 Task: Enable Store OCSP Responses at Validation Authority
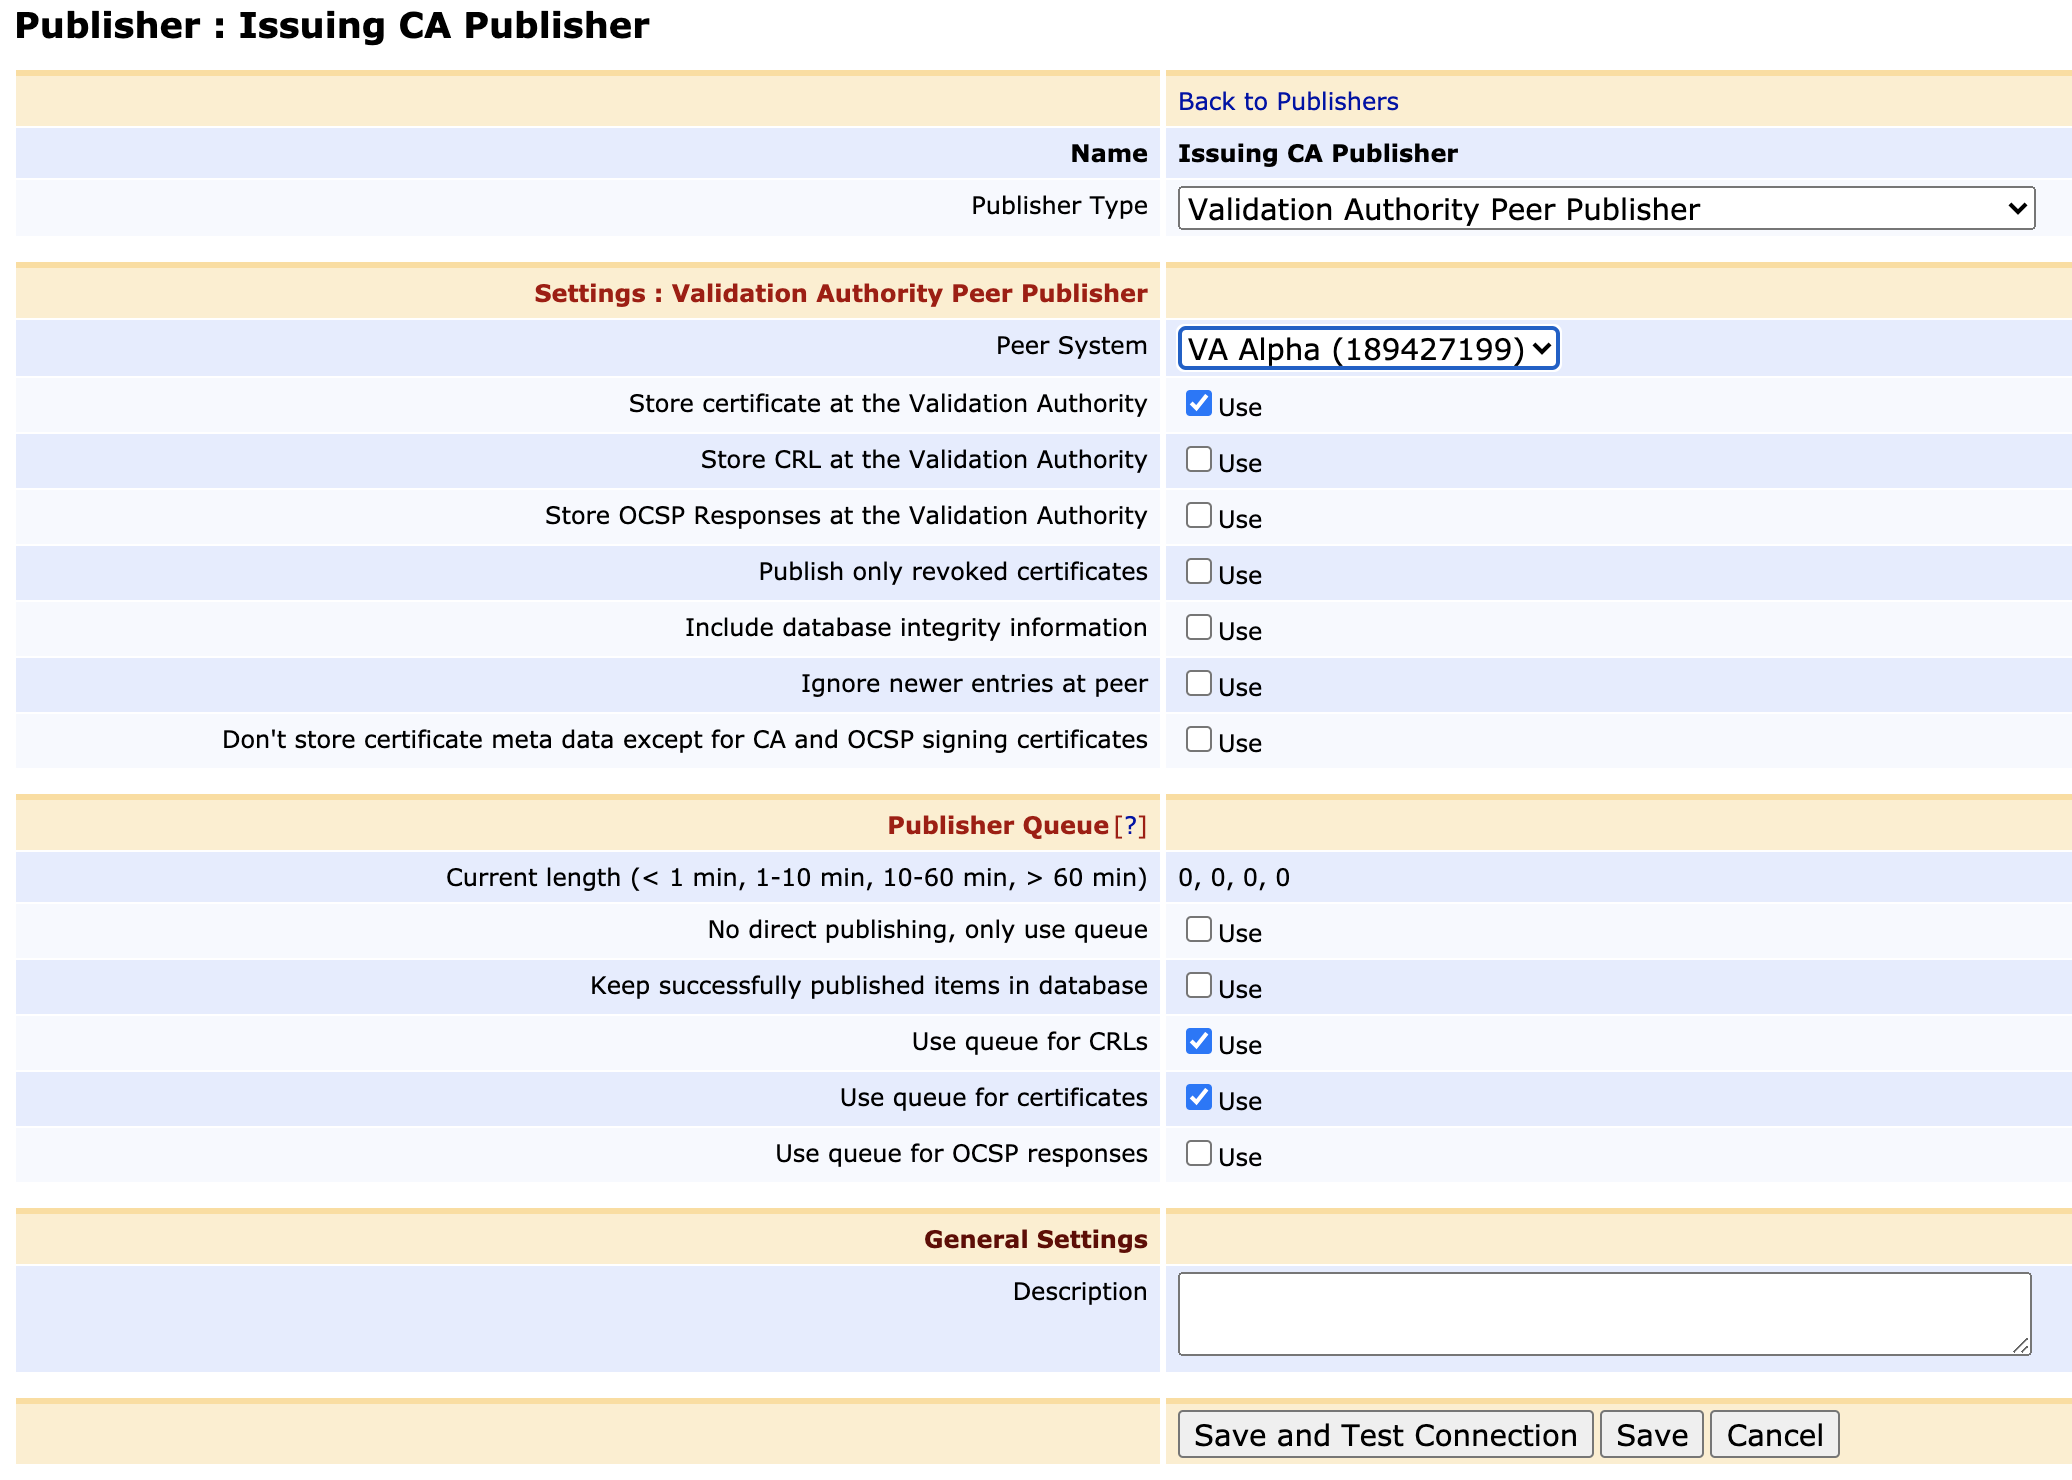1198,515
